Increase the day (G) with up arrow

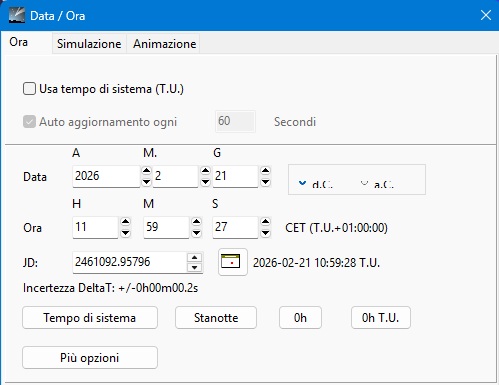pos(265,171)
